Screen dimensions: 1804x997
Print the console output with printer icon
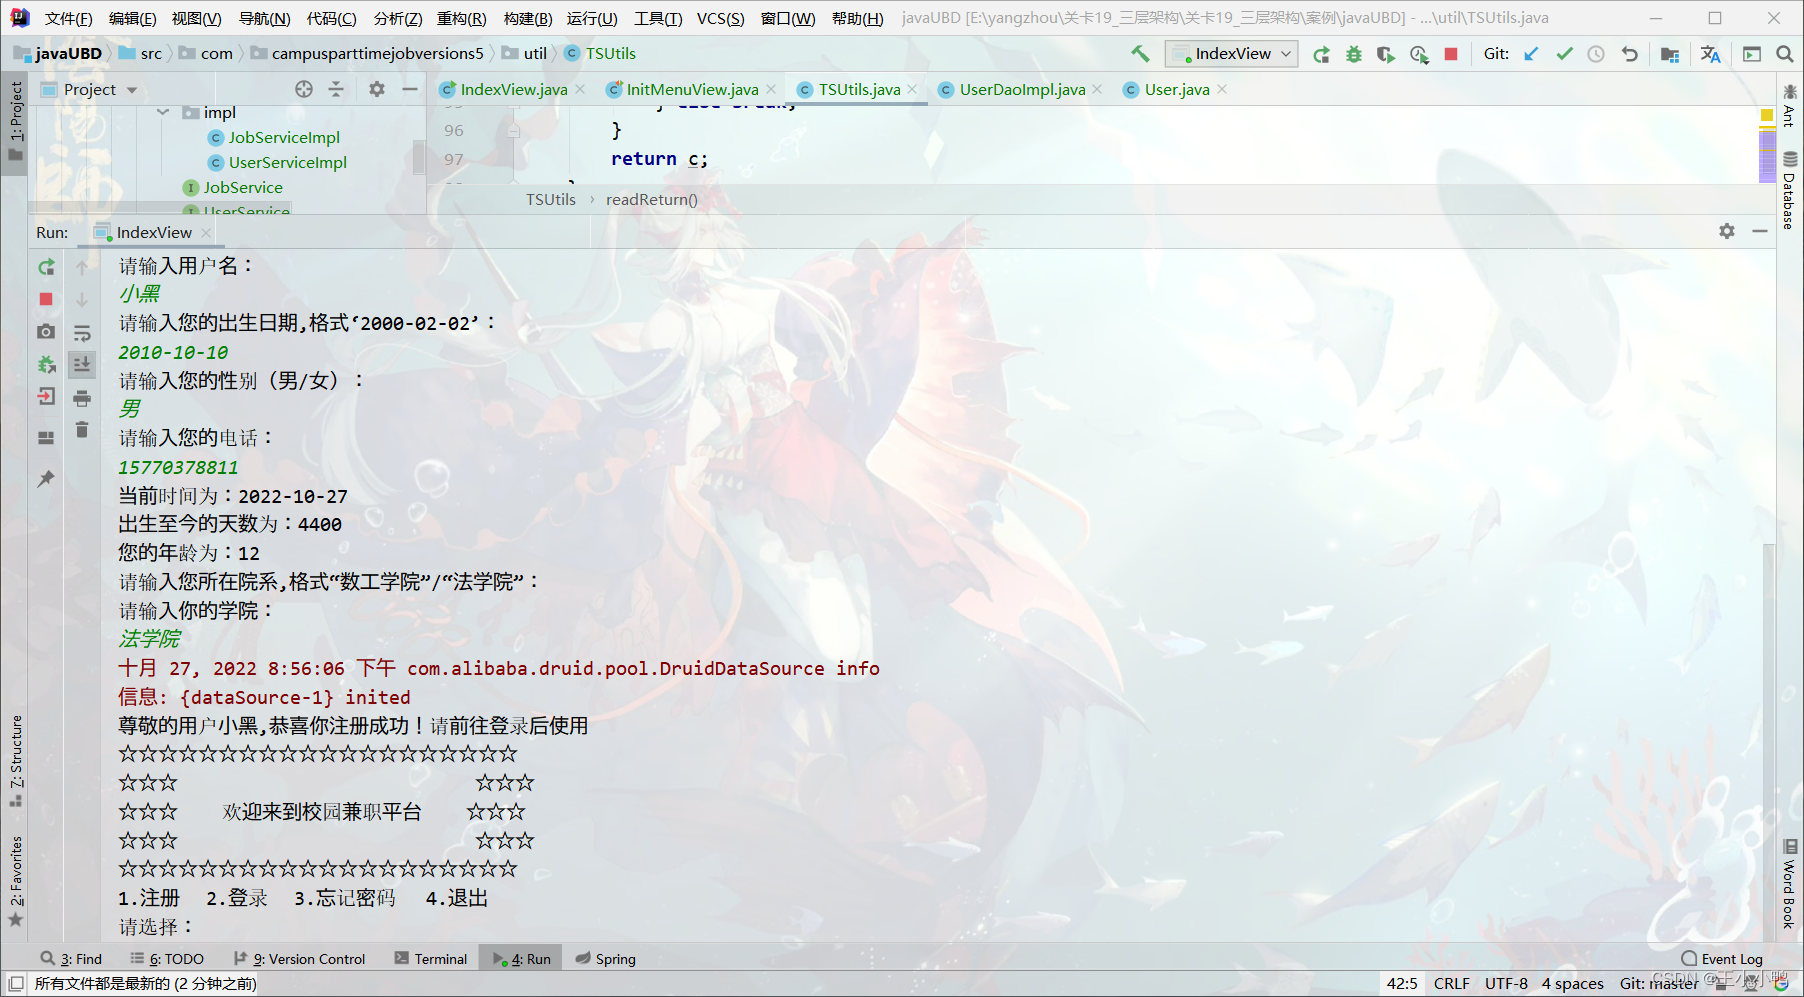coord(82,398)
